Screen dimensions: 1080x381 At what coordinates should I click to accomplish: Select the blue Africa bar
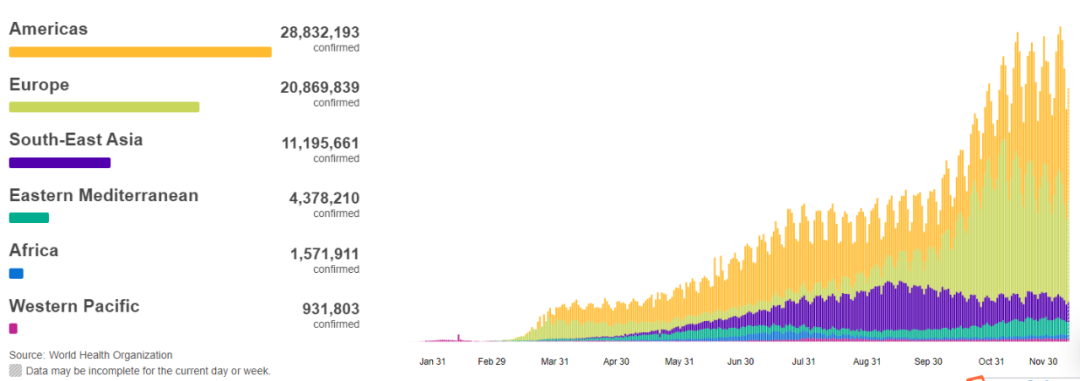pyautogui.click(x=16, y=274)
